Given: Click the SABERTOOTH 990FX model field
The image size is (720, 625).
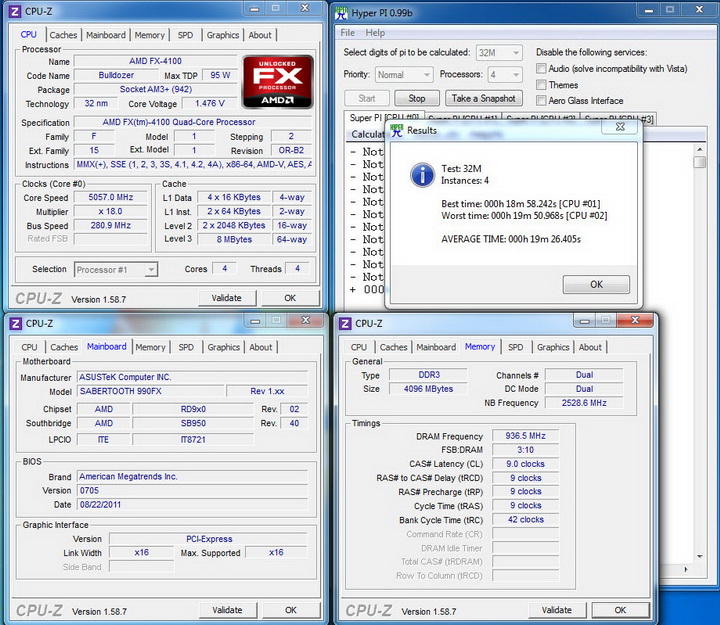Looking at the screenshot, I should pyautogui.click(x=151, y=391).
